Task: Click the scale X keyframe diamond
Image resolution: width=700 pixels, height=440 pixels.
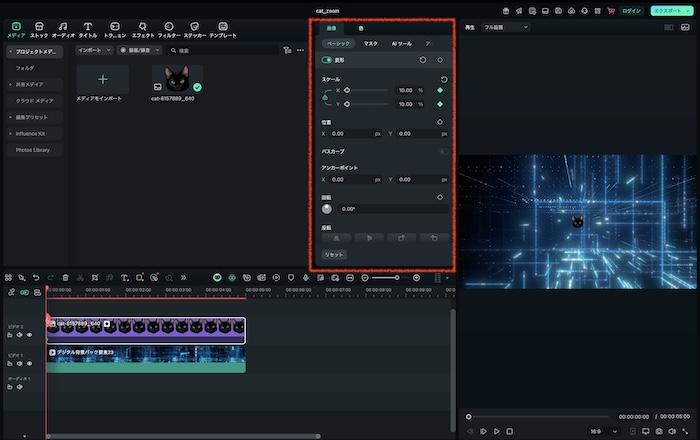Action: tap(440, 90)
